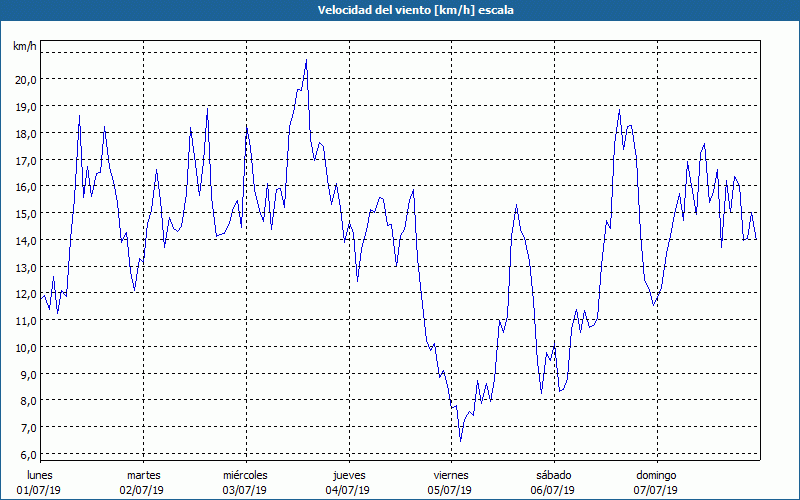This screenshot has width=800, height=500.
Task: Click the '16,0' y-axis value
Action: pyautogui.click(x=27, y=187)
